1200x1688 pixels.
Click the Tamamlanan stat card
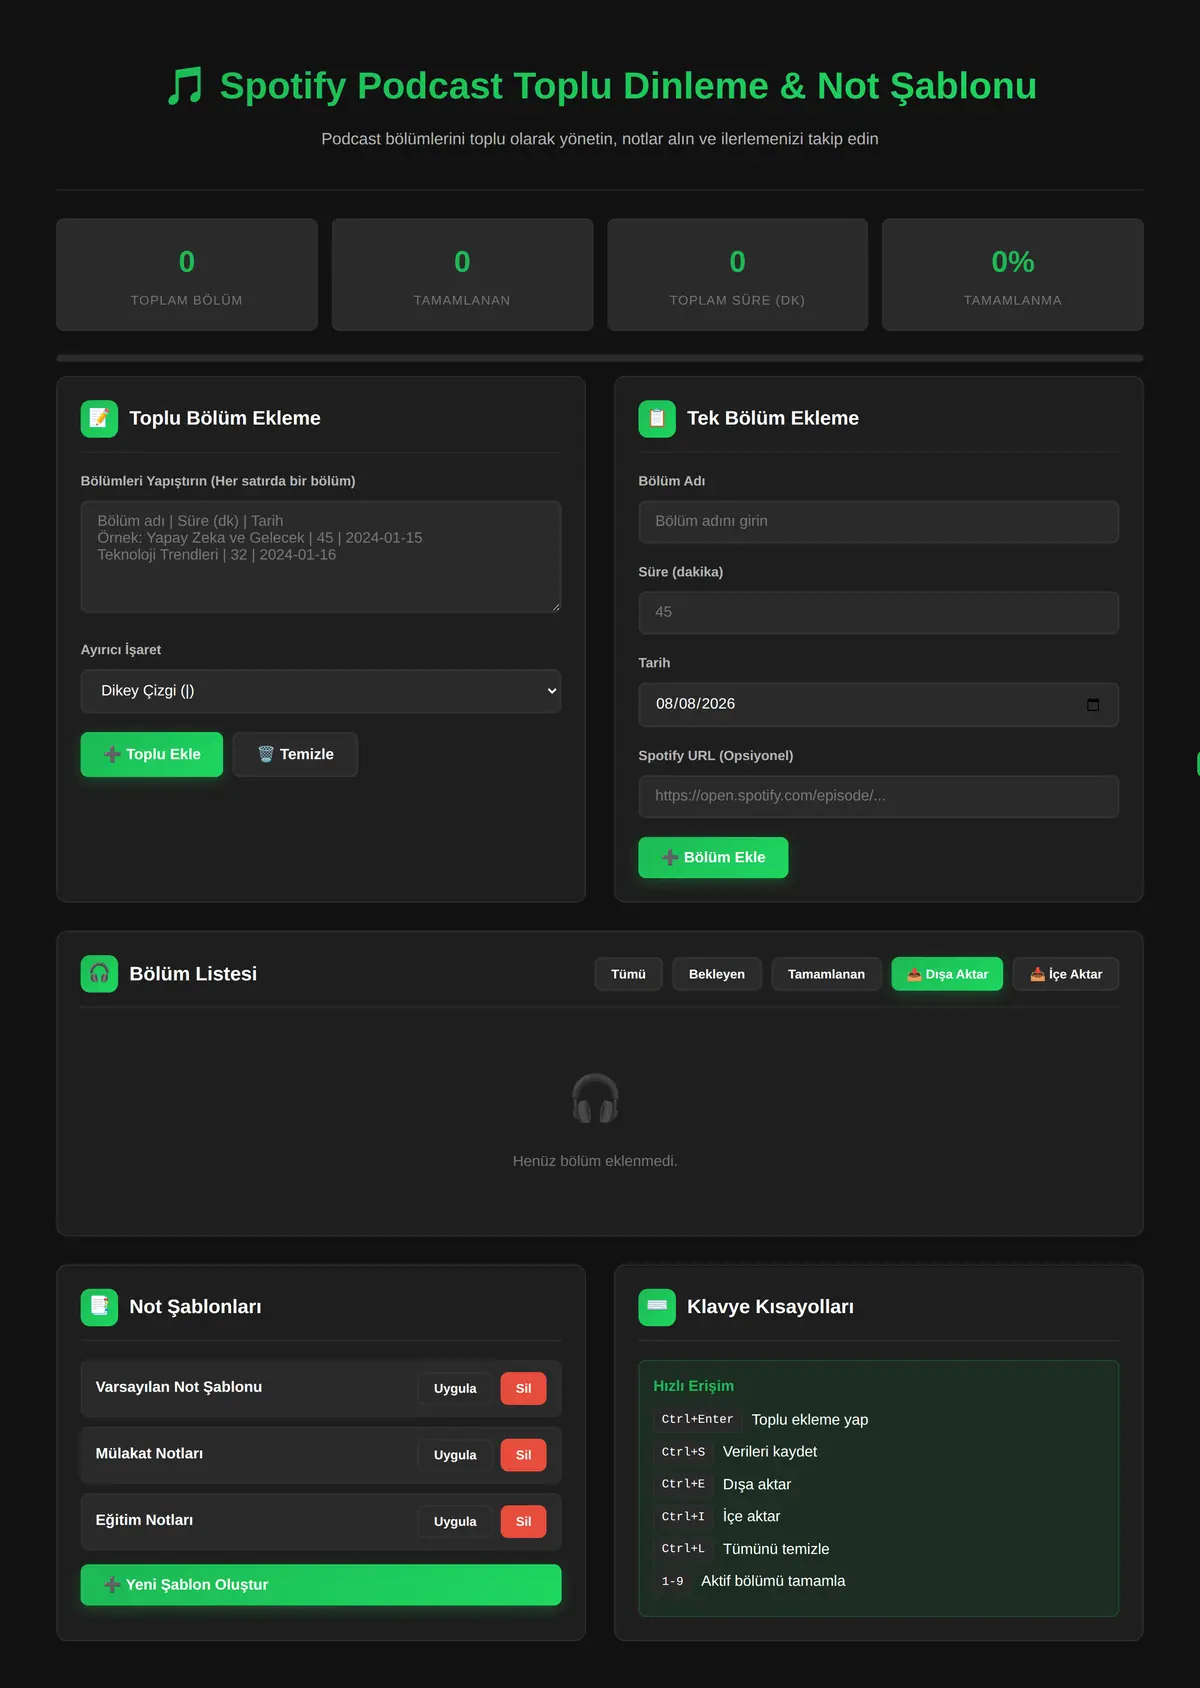(462, 275)
